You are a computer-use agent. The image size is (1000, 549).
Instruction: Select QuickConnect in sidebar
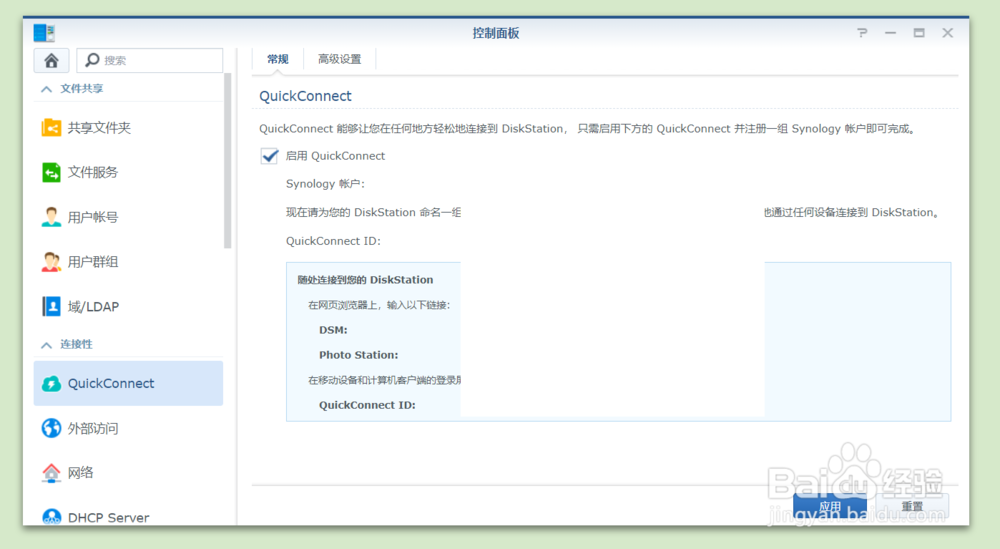pos(128,383)
